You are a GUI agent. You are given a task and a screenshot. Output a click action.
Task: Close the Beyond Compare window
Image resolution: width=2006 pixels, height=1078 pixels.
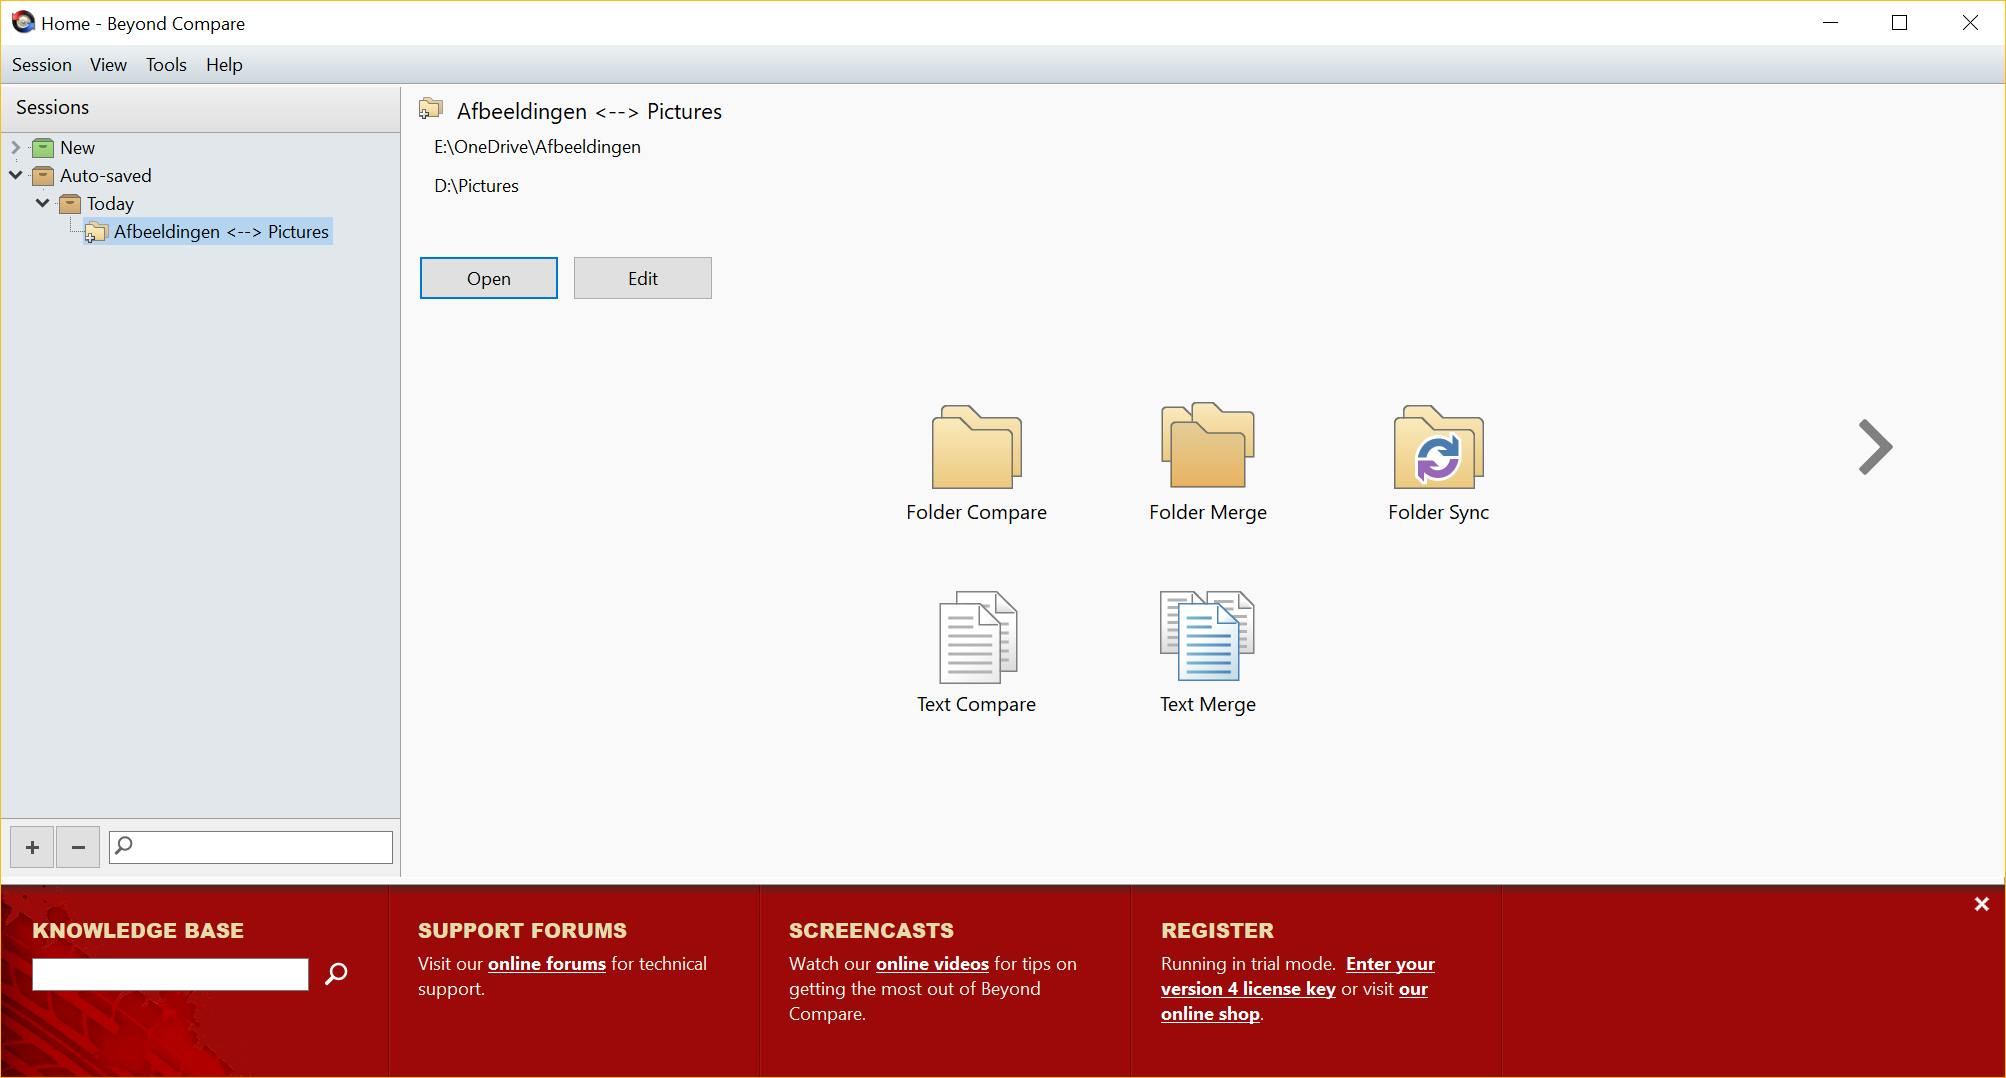1970,22
